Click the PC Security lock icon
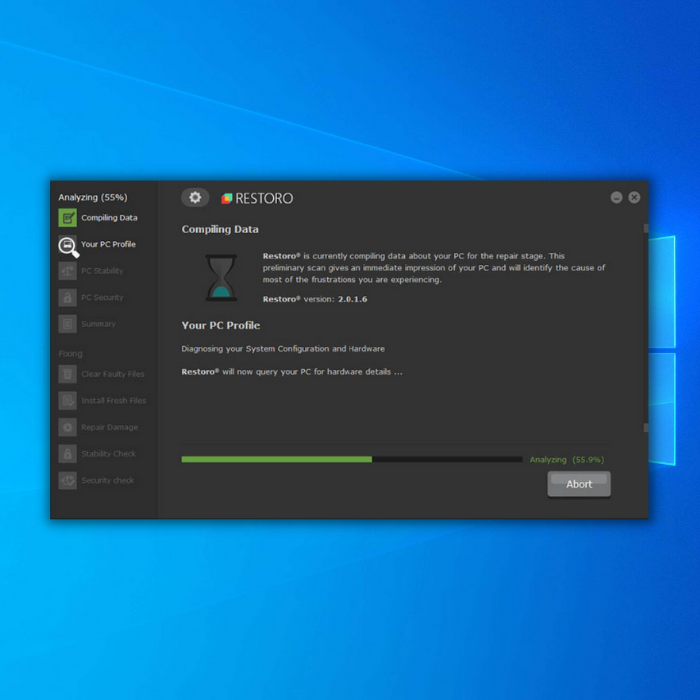The height and width of the screenshot is (700, 700). pyautogui.click(x=67, y=297)
